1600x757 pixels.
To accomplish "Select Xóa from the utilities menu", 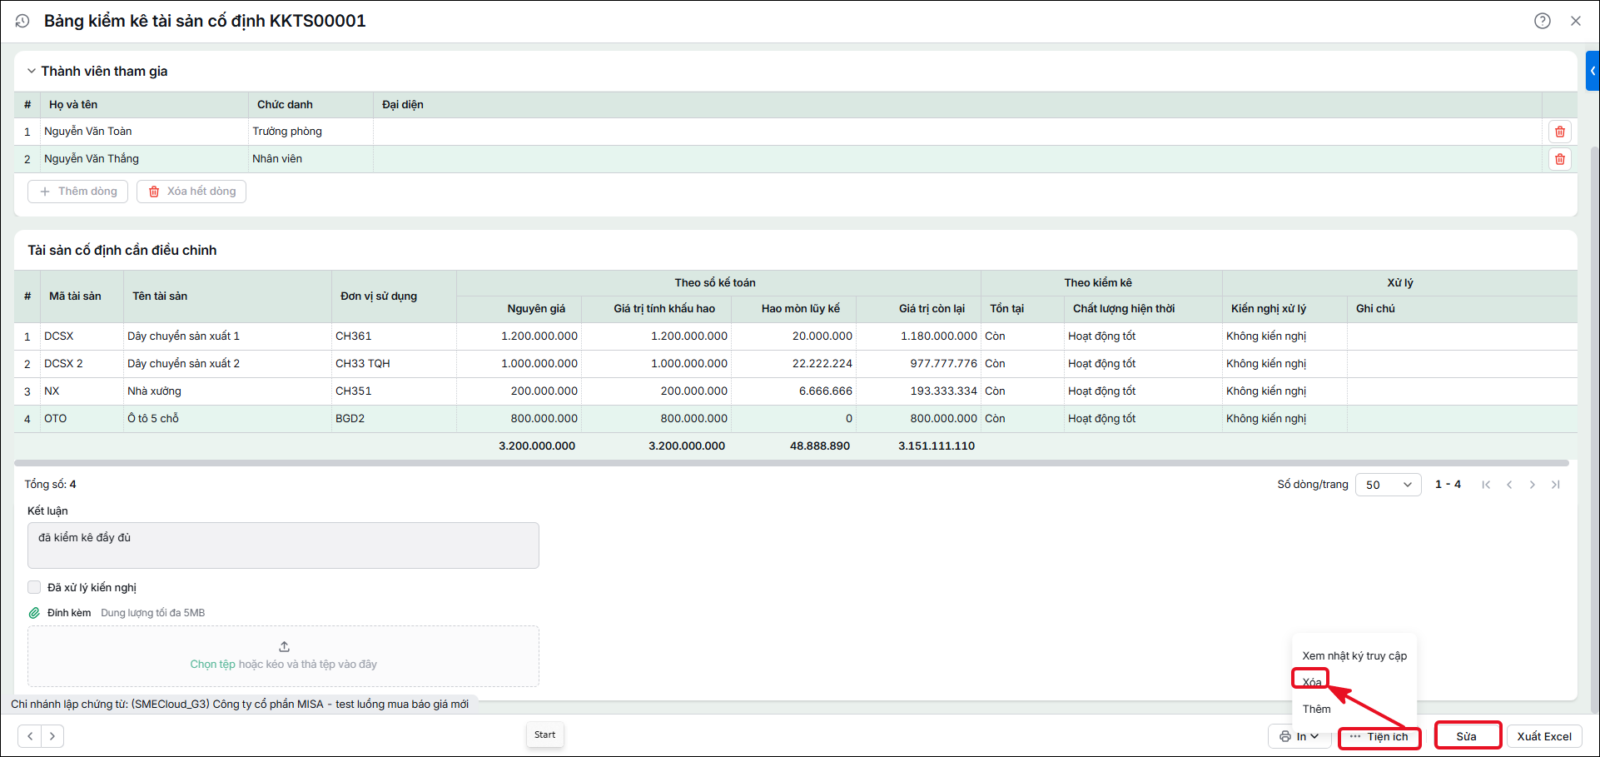I will click(1311, 682).
